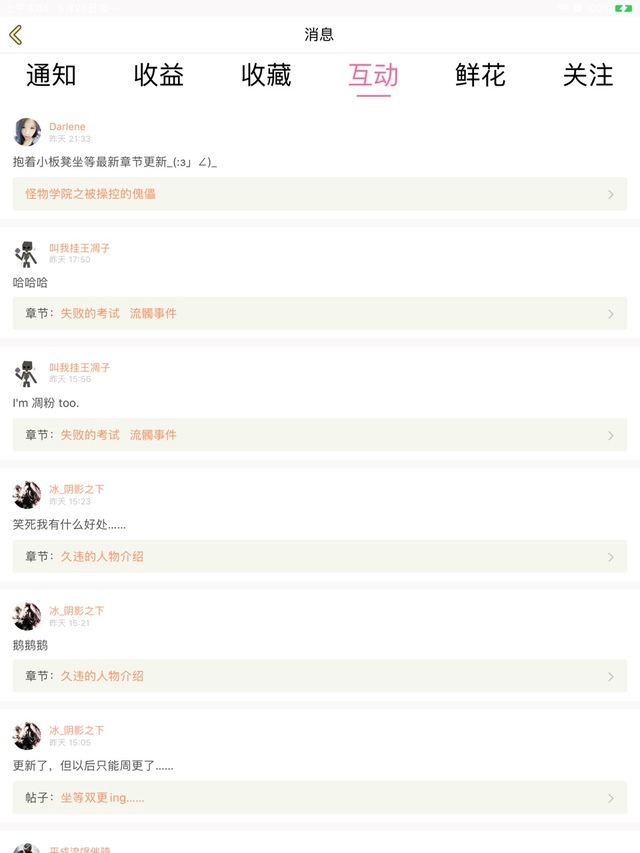Viewport: 640px width, 853px height.
Task: Select the 关注 tab
Action: click(x=588, y=75)
